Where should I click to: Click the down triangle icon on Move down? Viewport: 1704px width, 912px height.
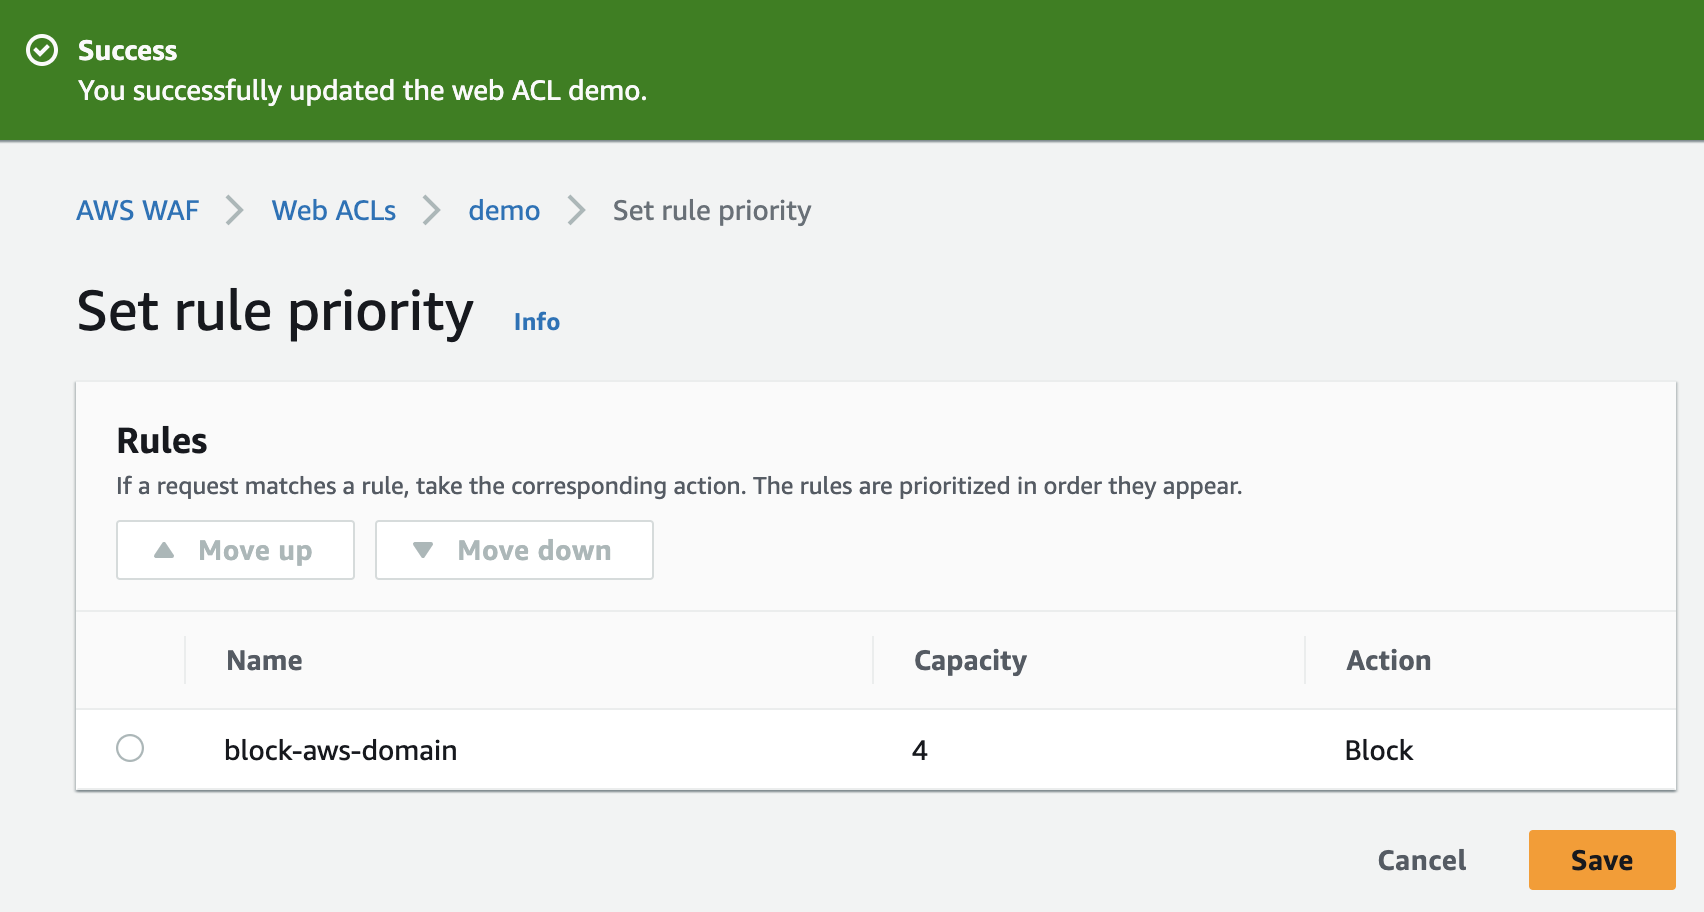click(x=423, y=550)
